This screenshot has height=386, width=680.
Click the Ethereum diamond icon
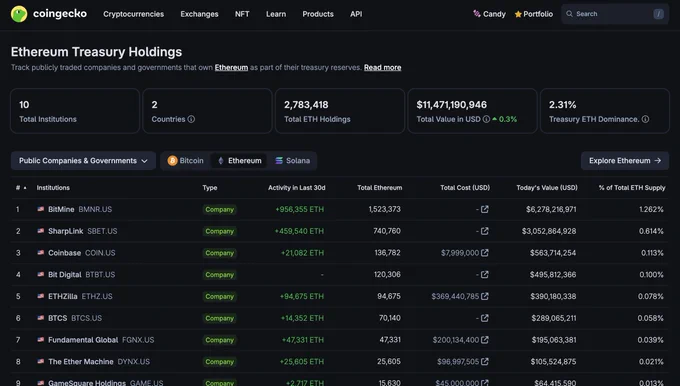click(221, 160)
